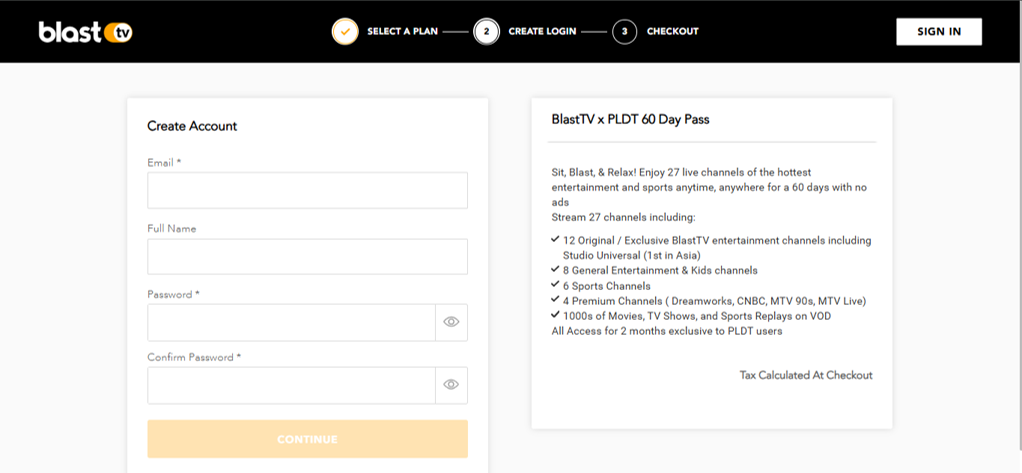
Task: Go to CREATE LOGIN step label
Action: 542,31
